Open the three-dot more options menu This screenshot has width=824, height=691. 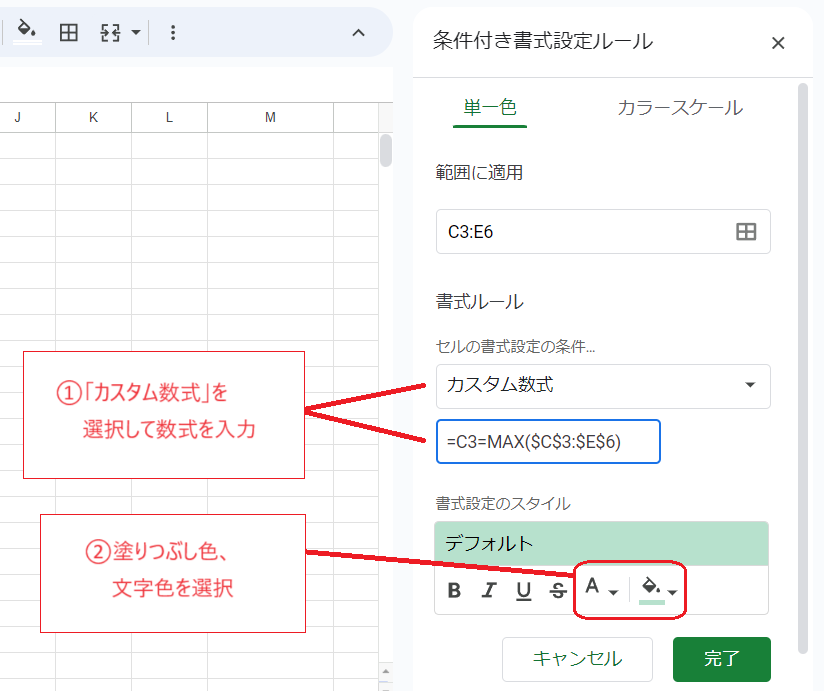[x=173, y=33]
